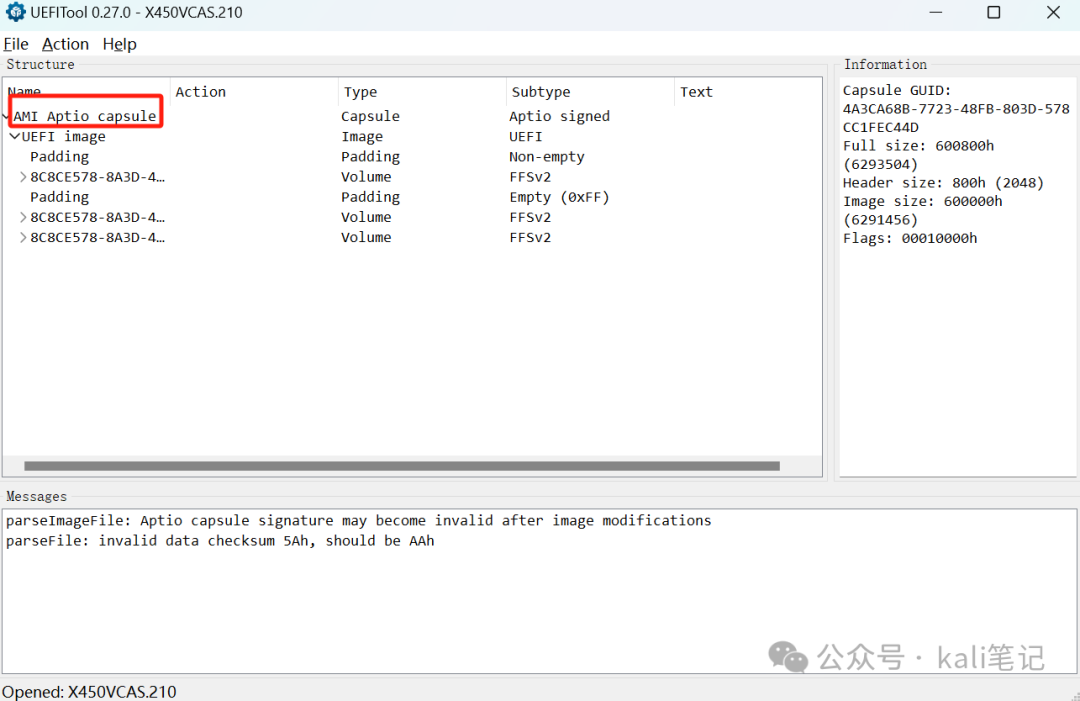Click the Name column header
Screen dimensions: 1080x701
pos(87,92)
